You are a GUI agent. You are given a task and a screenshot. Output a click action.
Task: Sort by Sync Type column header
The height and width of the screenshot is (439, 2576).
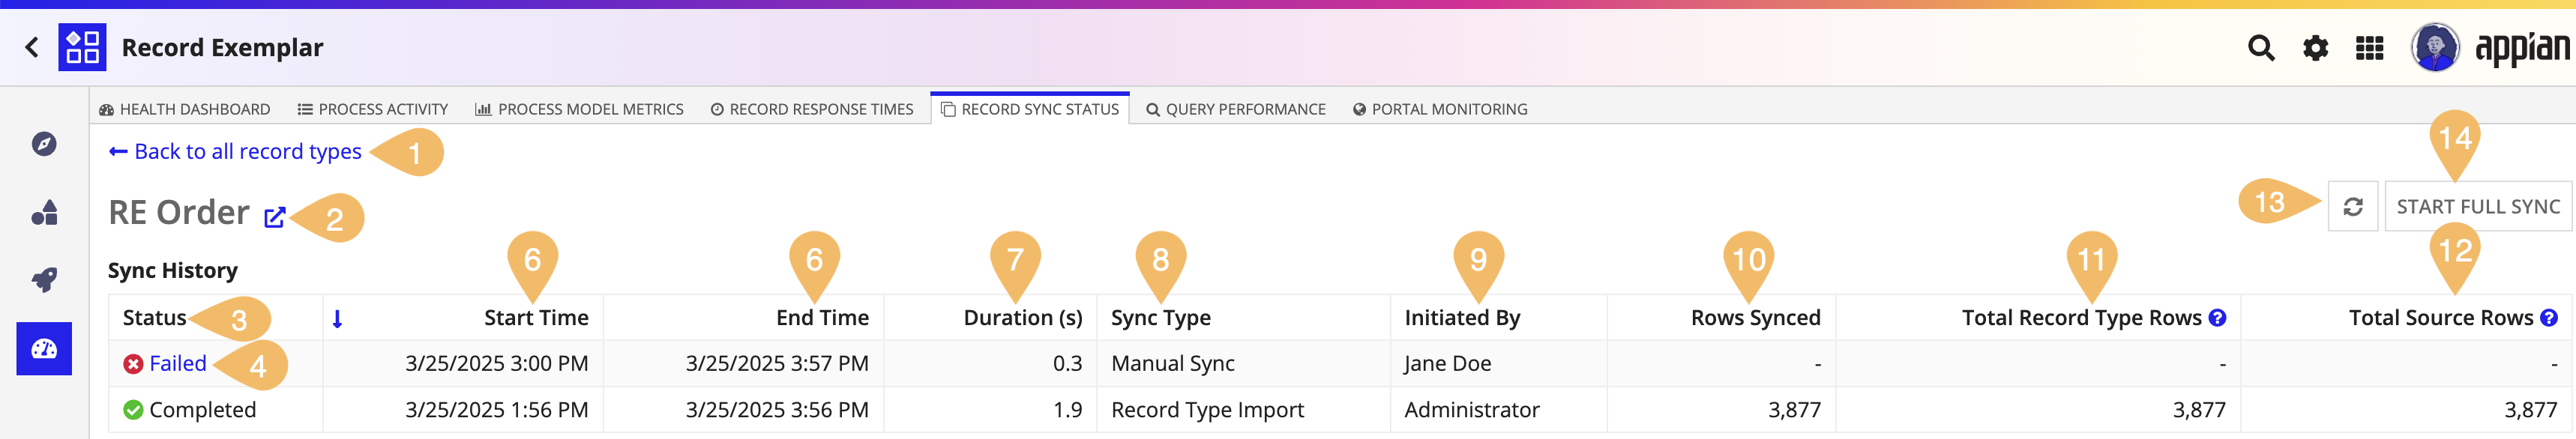(x=1160, y=317)
